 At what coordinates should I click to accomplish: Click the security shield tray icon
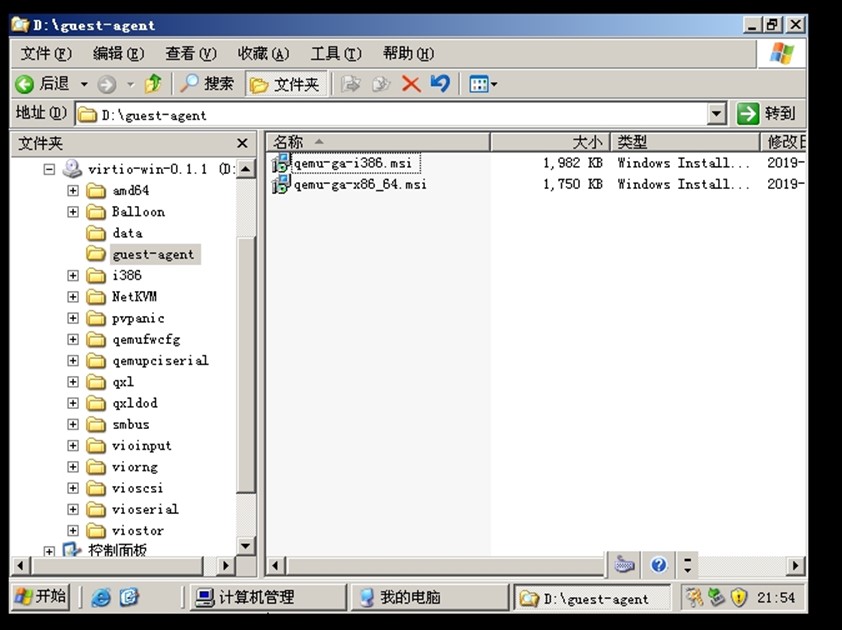(x=739, y=597)
